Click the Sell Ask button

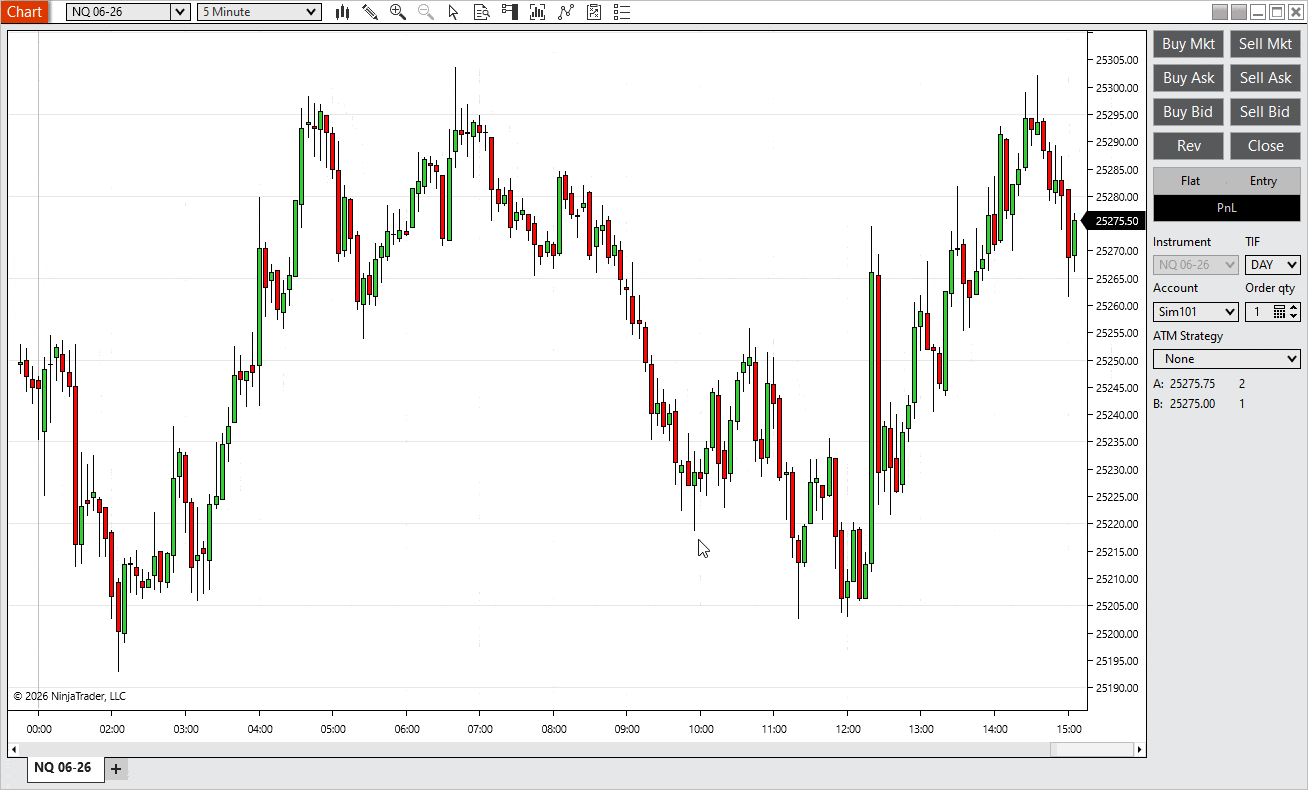(1265, 78)
